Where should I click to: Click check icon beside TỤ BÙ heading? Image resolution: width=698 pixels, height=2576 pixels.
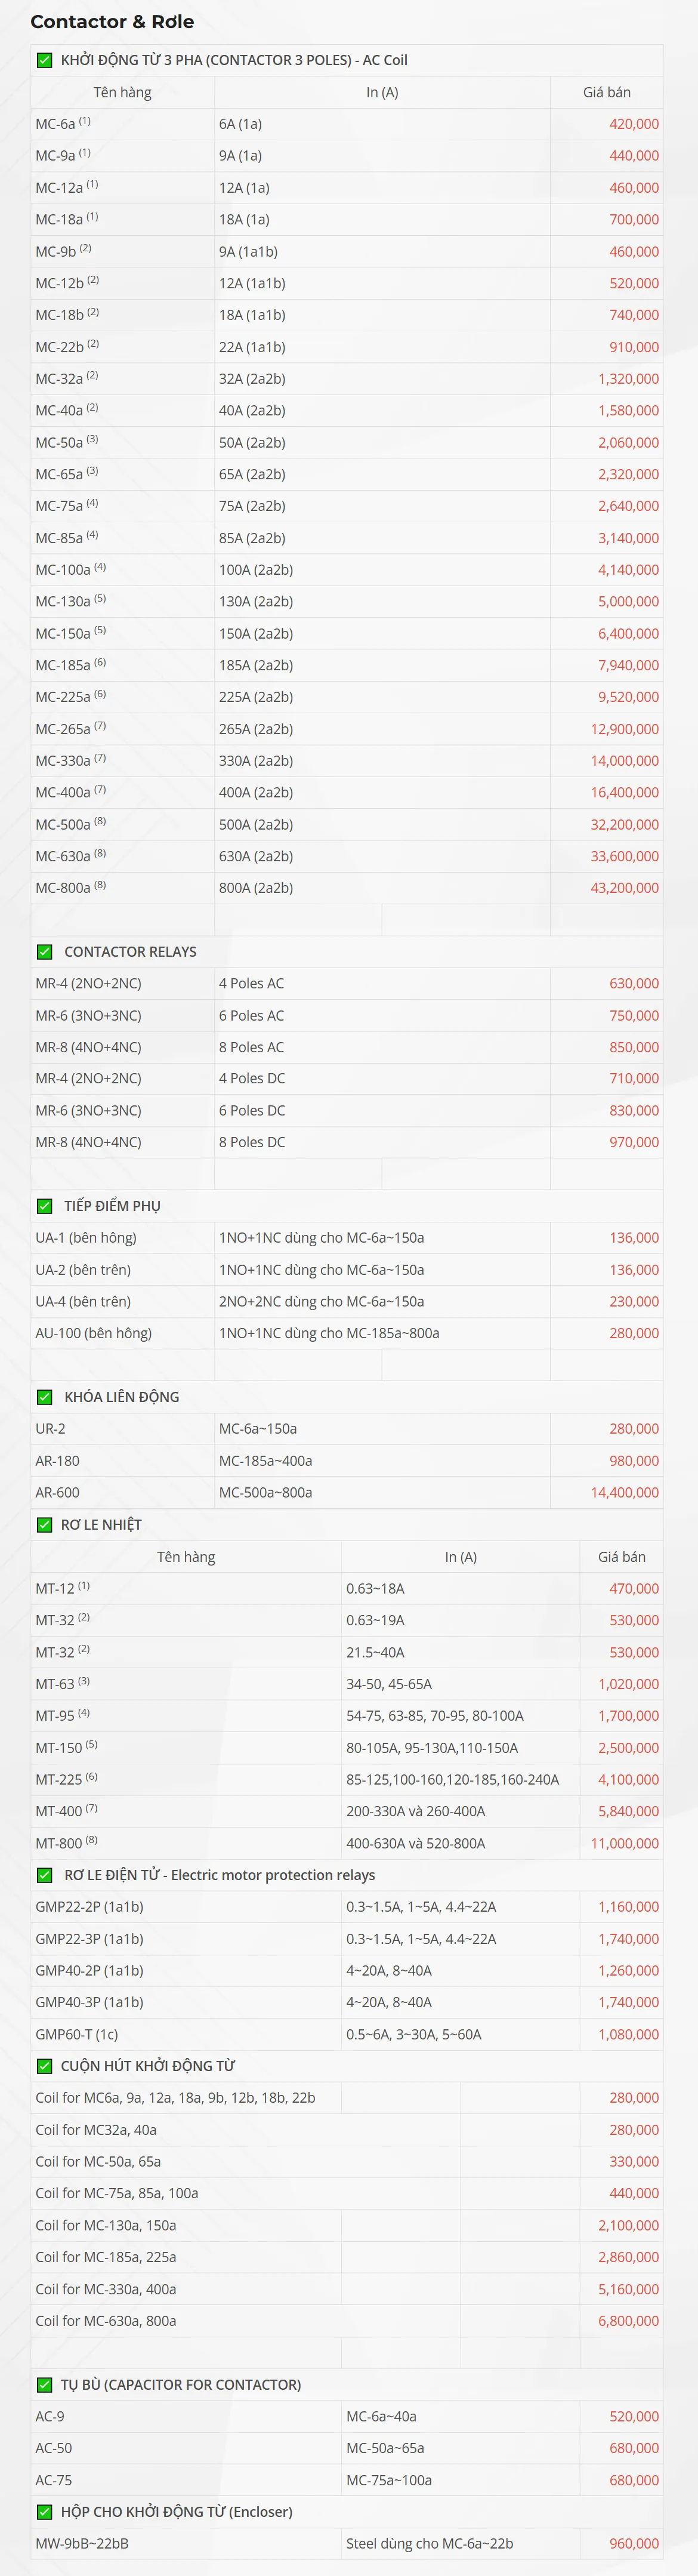tap(44, 2385)
